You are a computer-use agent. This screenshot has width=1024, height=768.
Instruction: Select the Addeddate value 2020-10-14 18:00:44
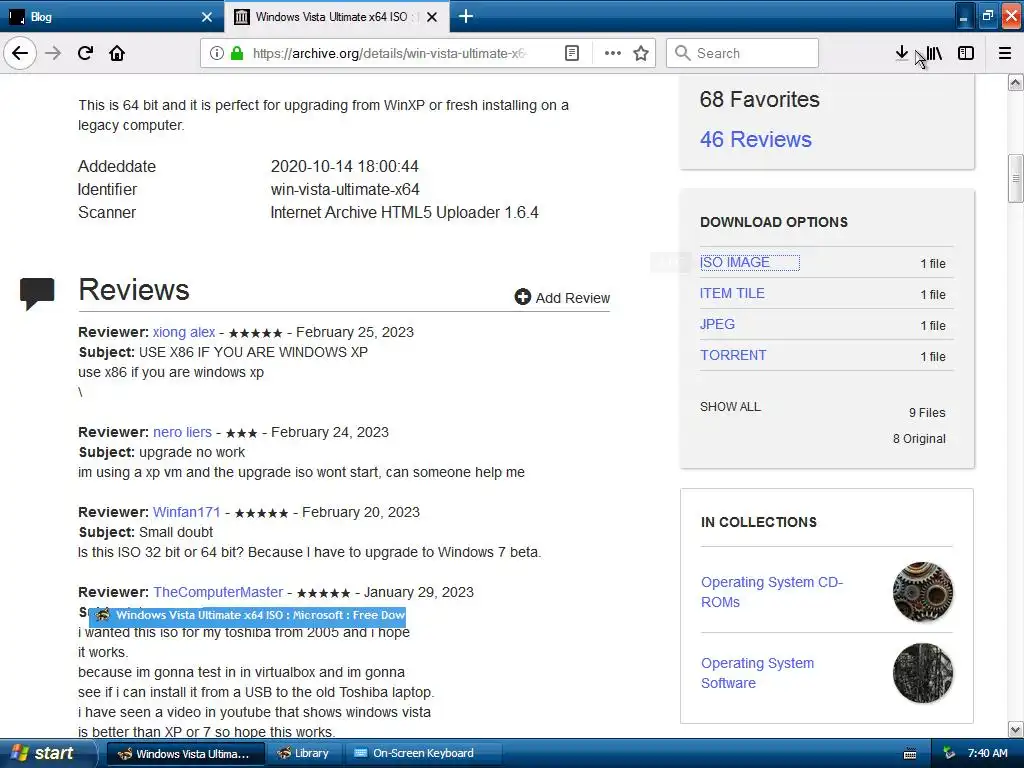344,167
